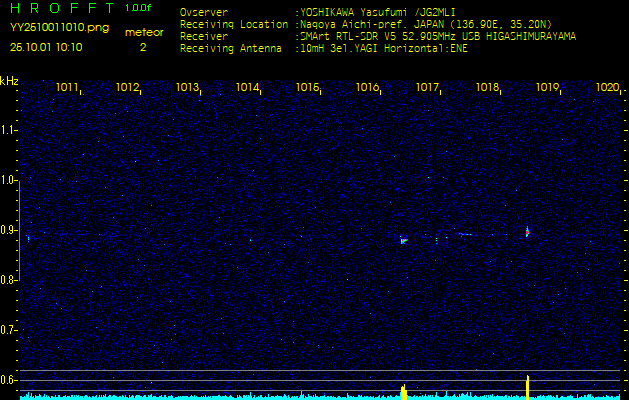Image resolution: width=629 pixels, height=400 pixels.
Task: Click the Receiver SMArt RTL-SDR V5 line
Action: (x=435, y=35)
